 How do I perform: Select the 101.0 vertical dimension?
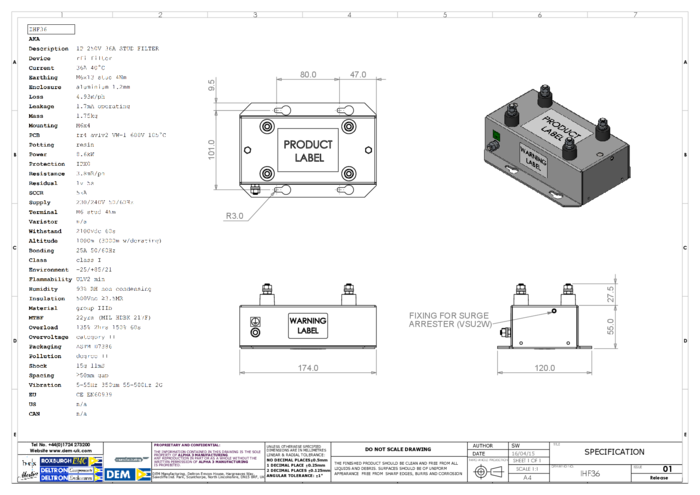212,149
